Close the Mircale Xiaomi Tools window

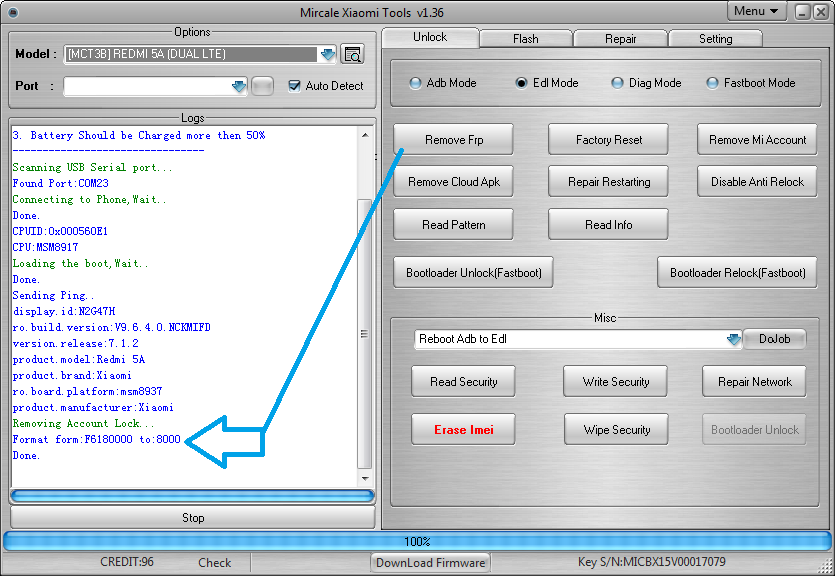pyautogui.click(x=821, y=12)
